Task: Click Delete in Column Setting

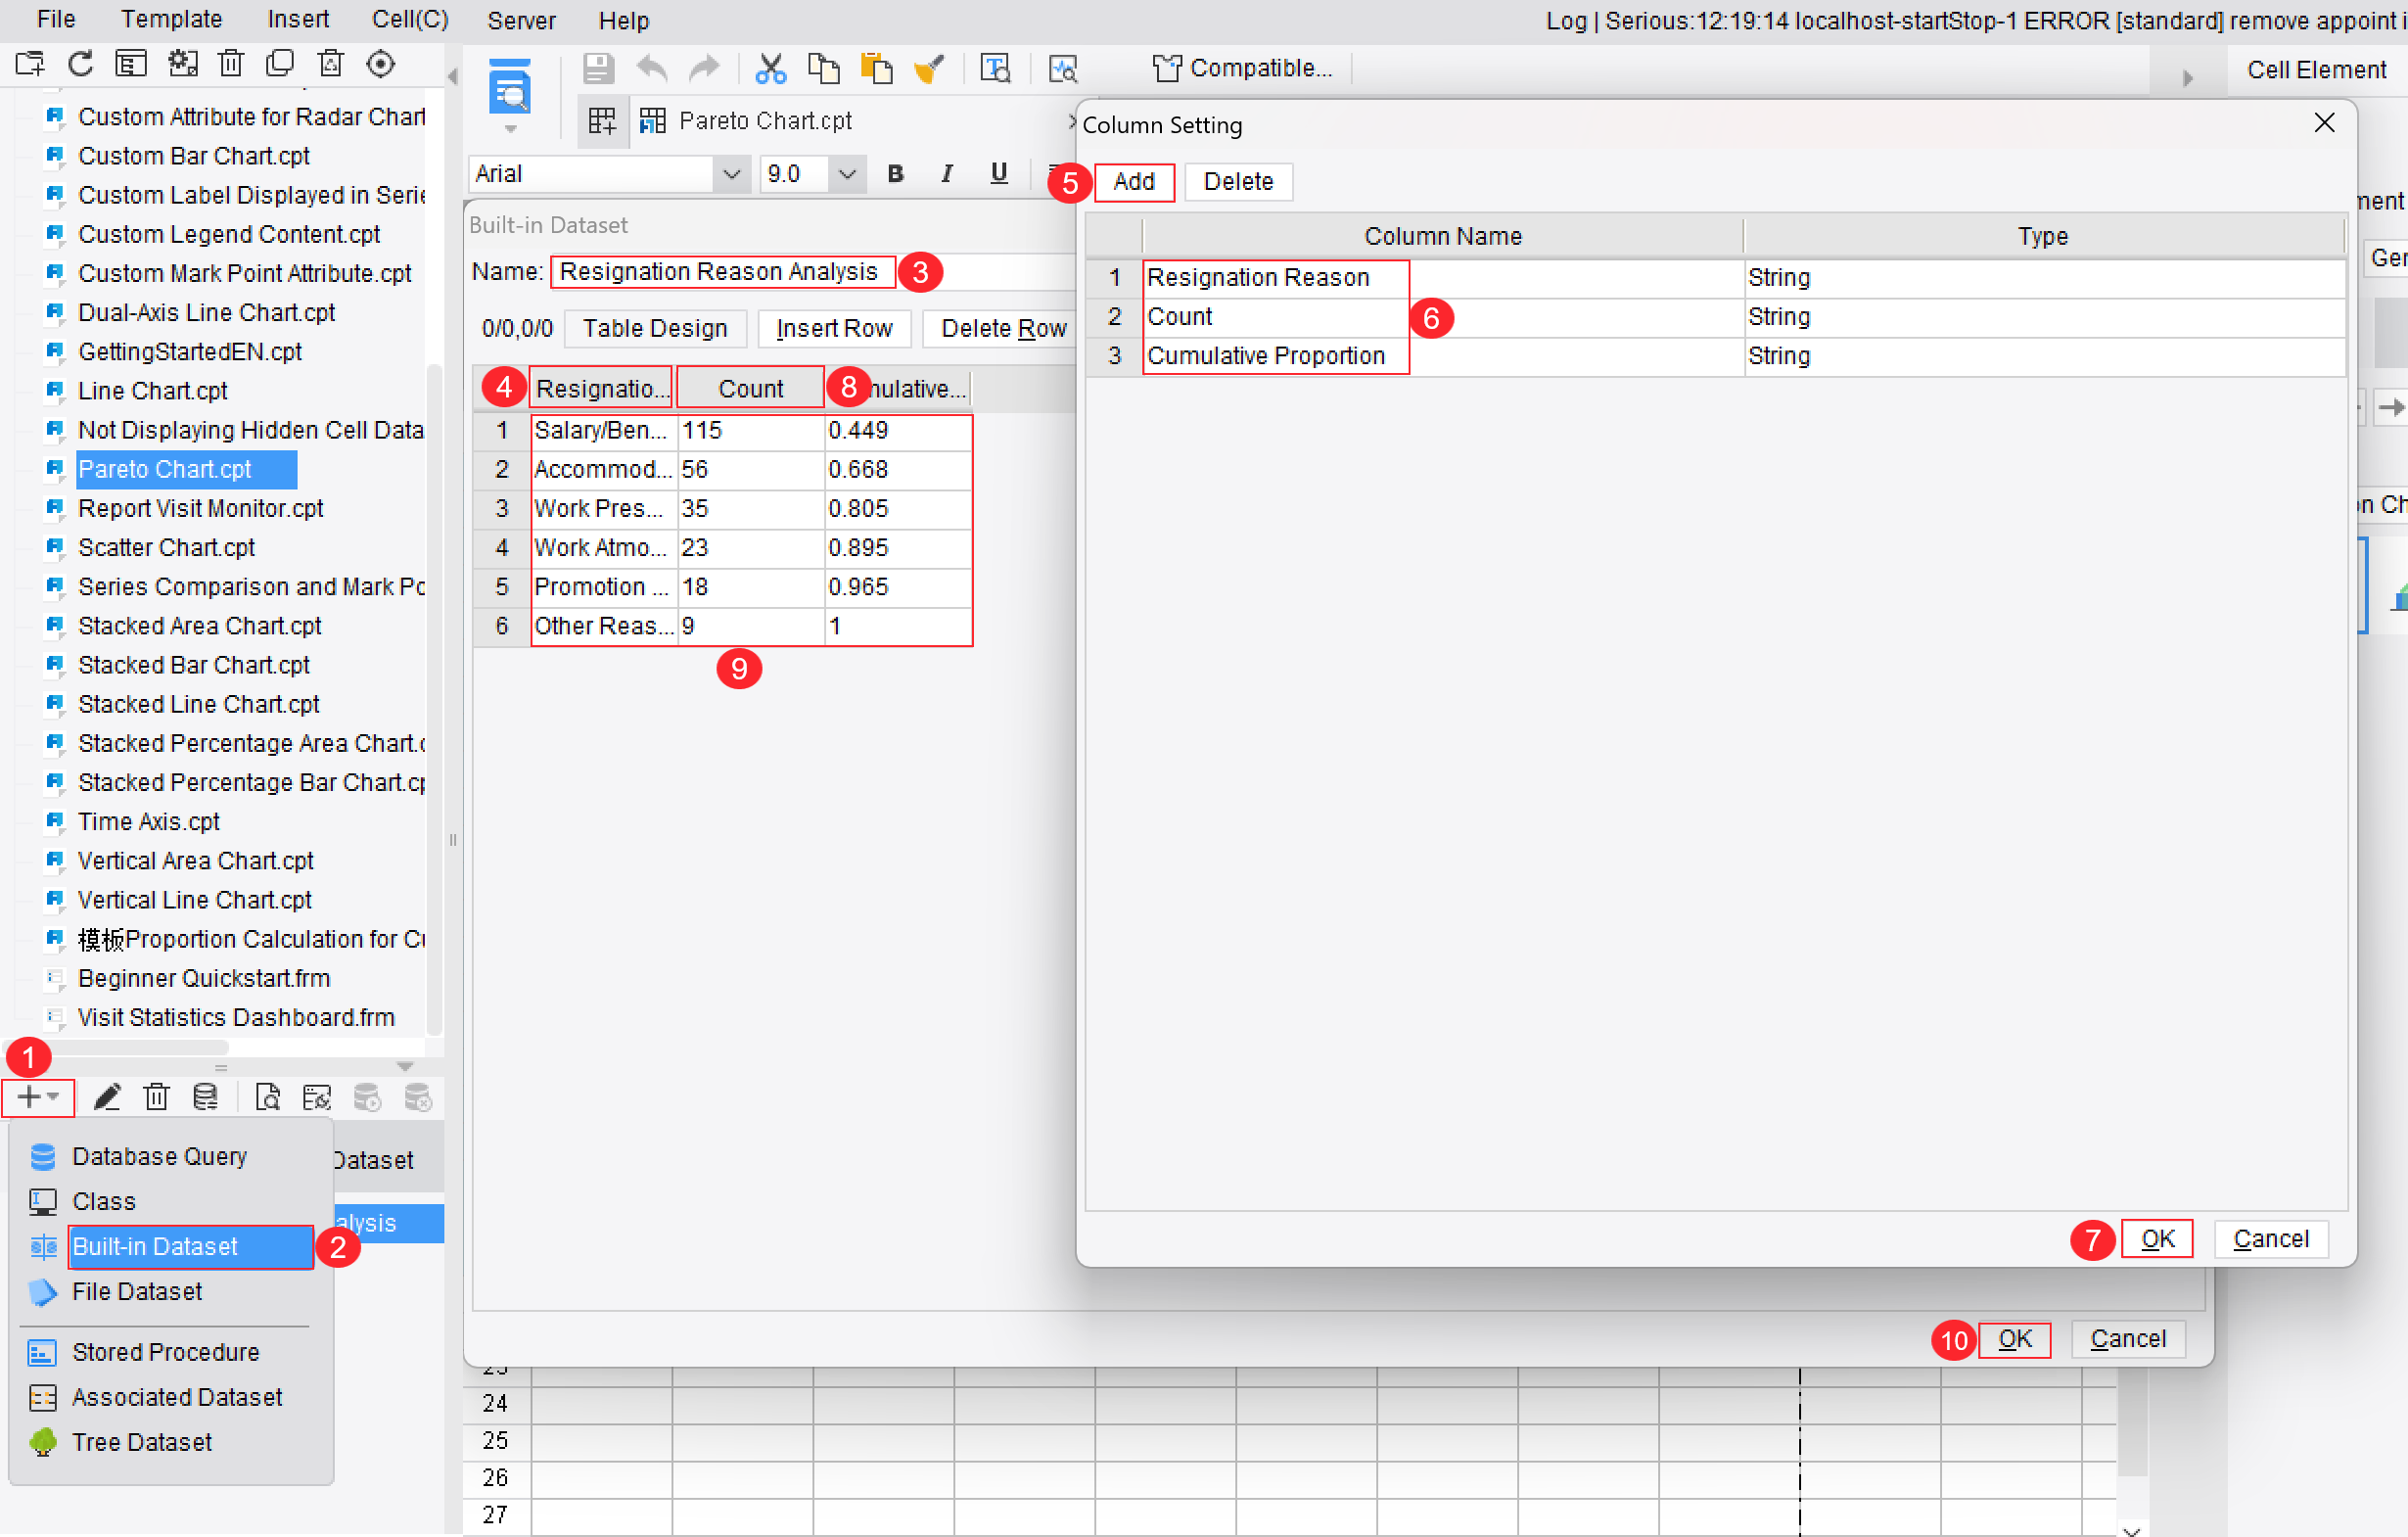Action: click(1237, 181)
